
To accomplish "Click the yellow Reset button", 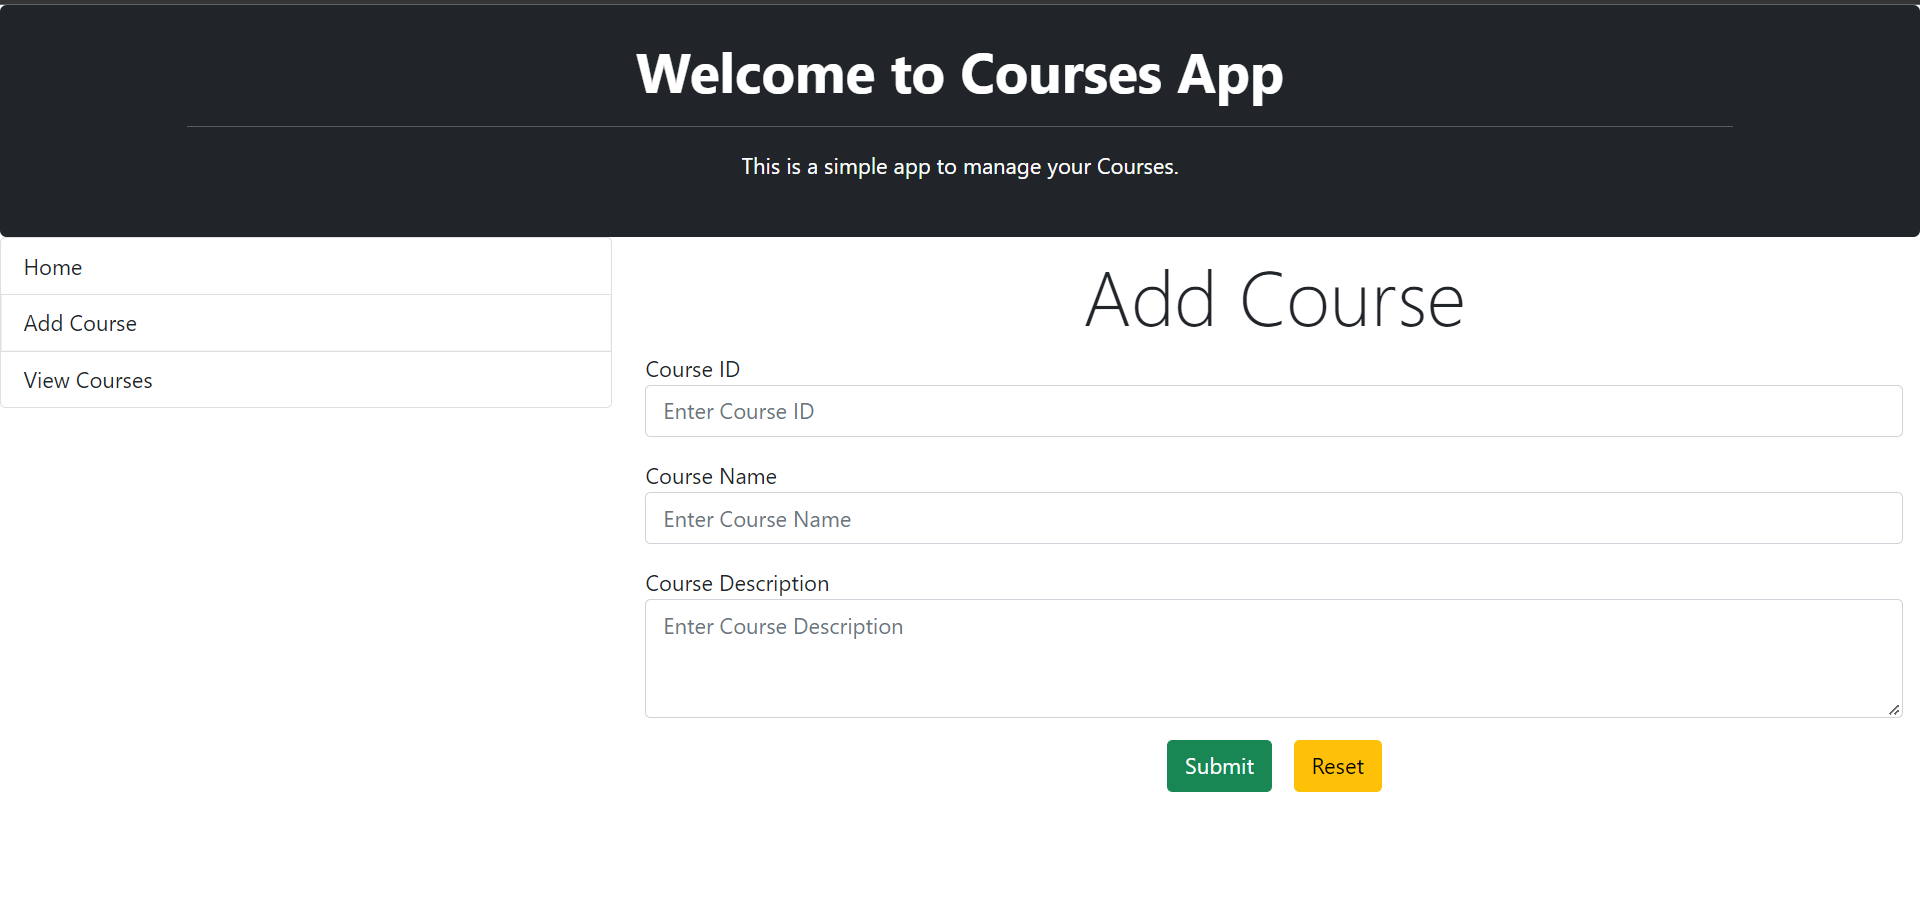I will (x=1337, y=766).
